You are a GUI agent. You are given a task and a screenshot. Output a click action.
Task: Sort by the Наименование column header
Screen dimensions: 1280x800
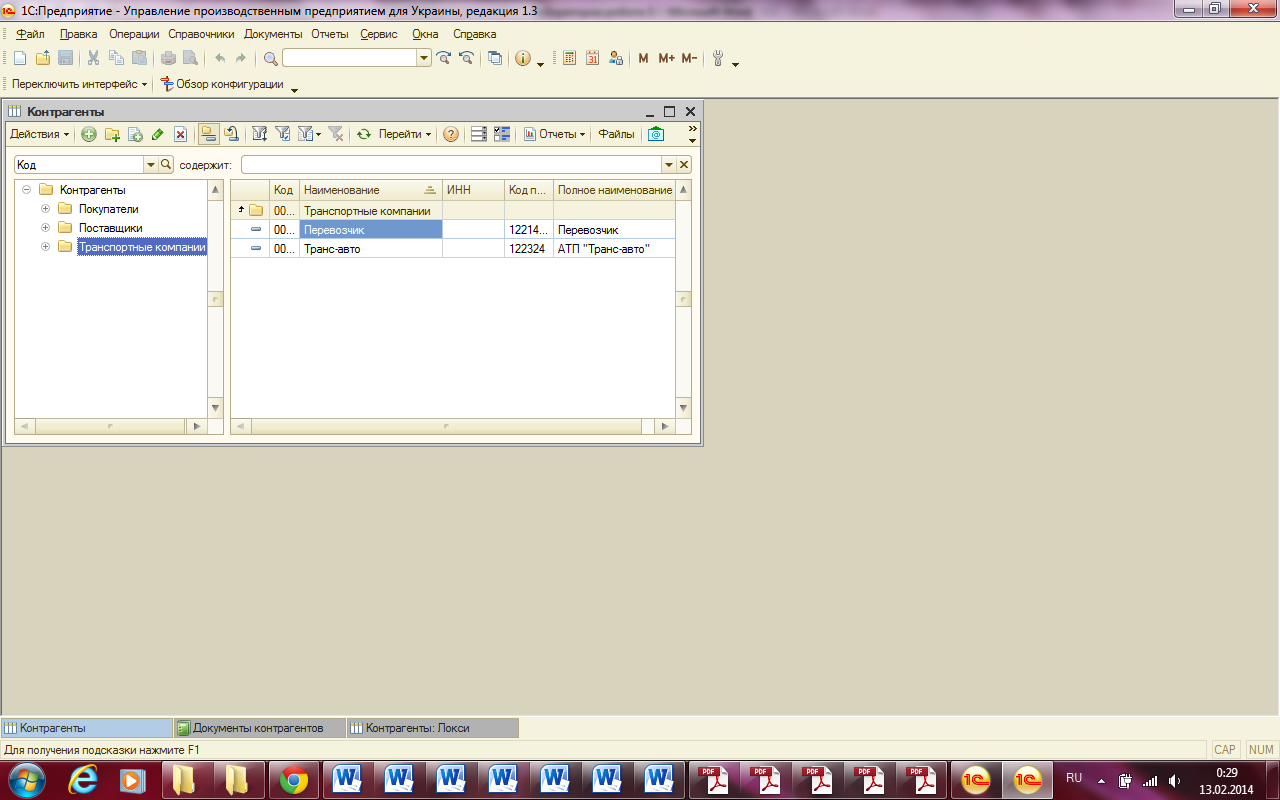coord(371,190)
